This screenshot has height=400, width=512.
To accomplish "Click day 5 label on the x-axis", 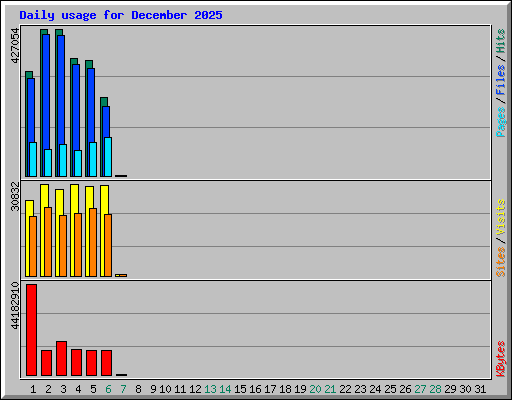I will [93, 389].
